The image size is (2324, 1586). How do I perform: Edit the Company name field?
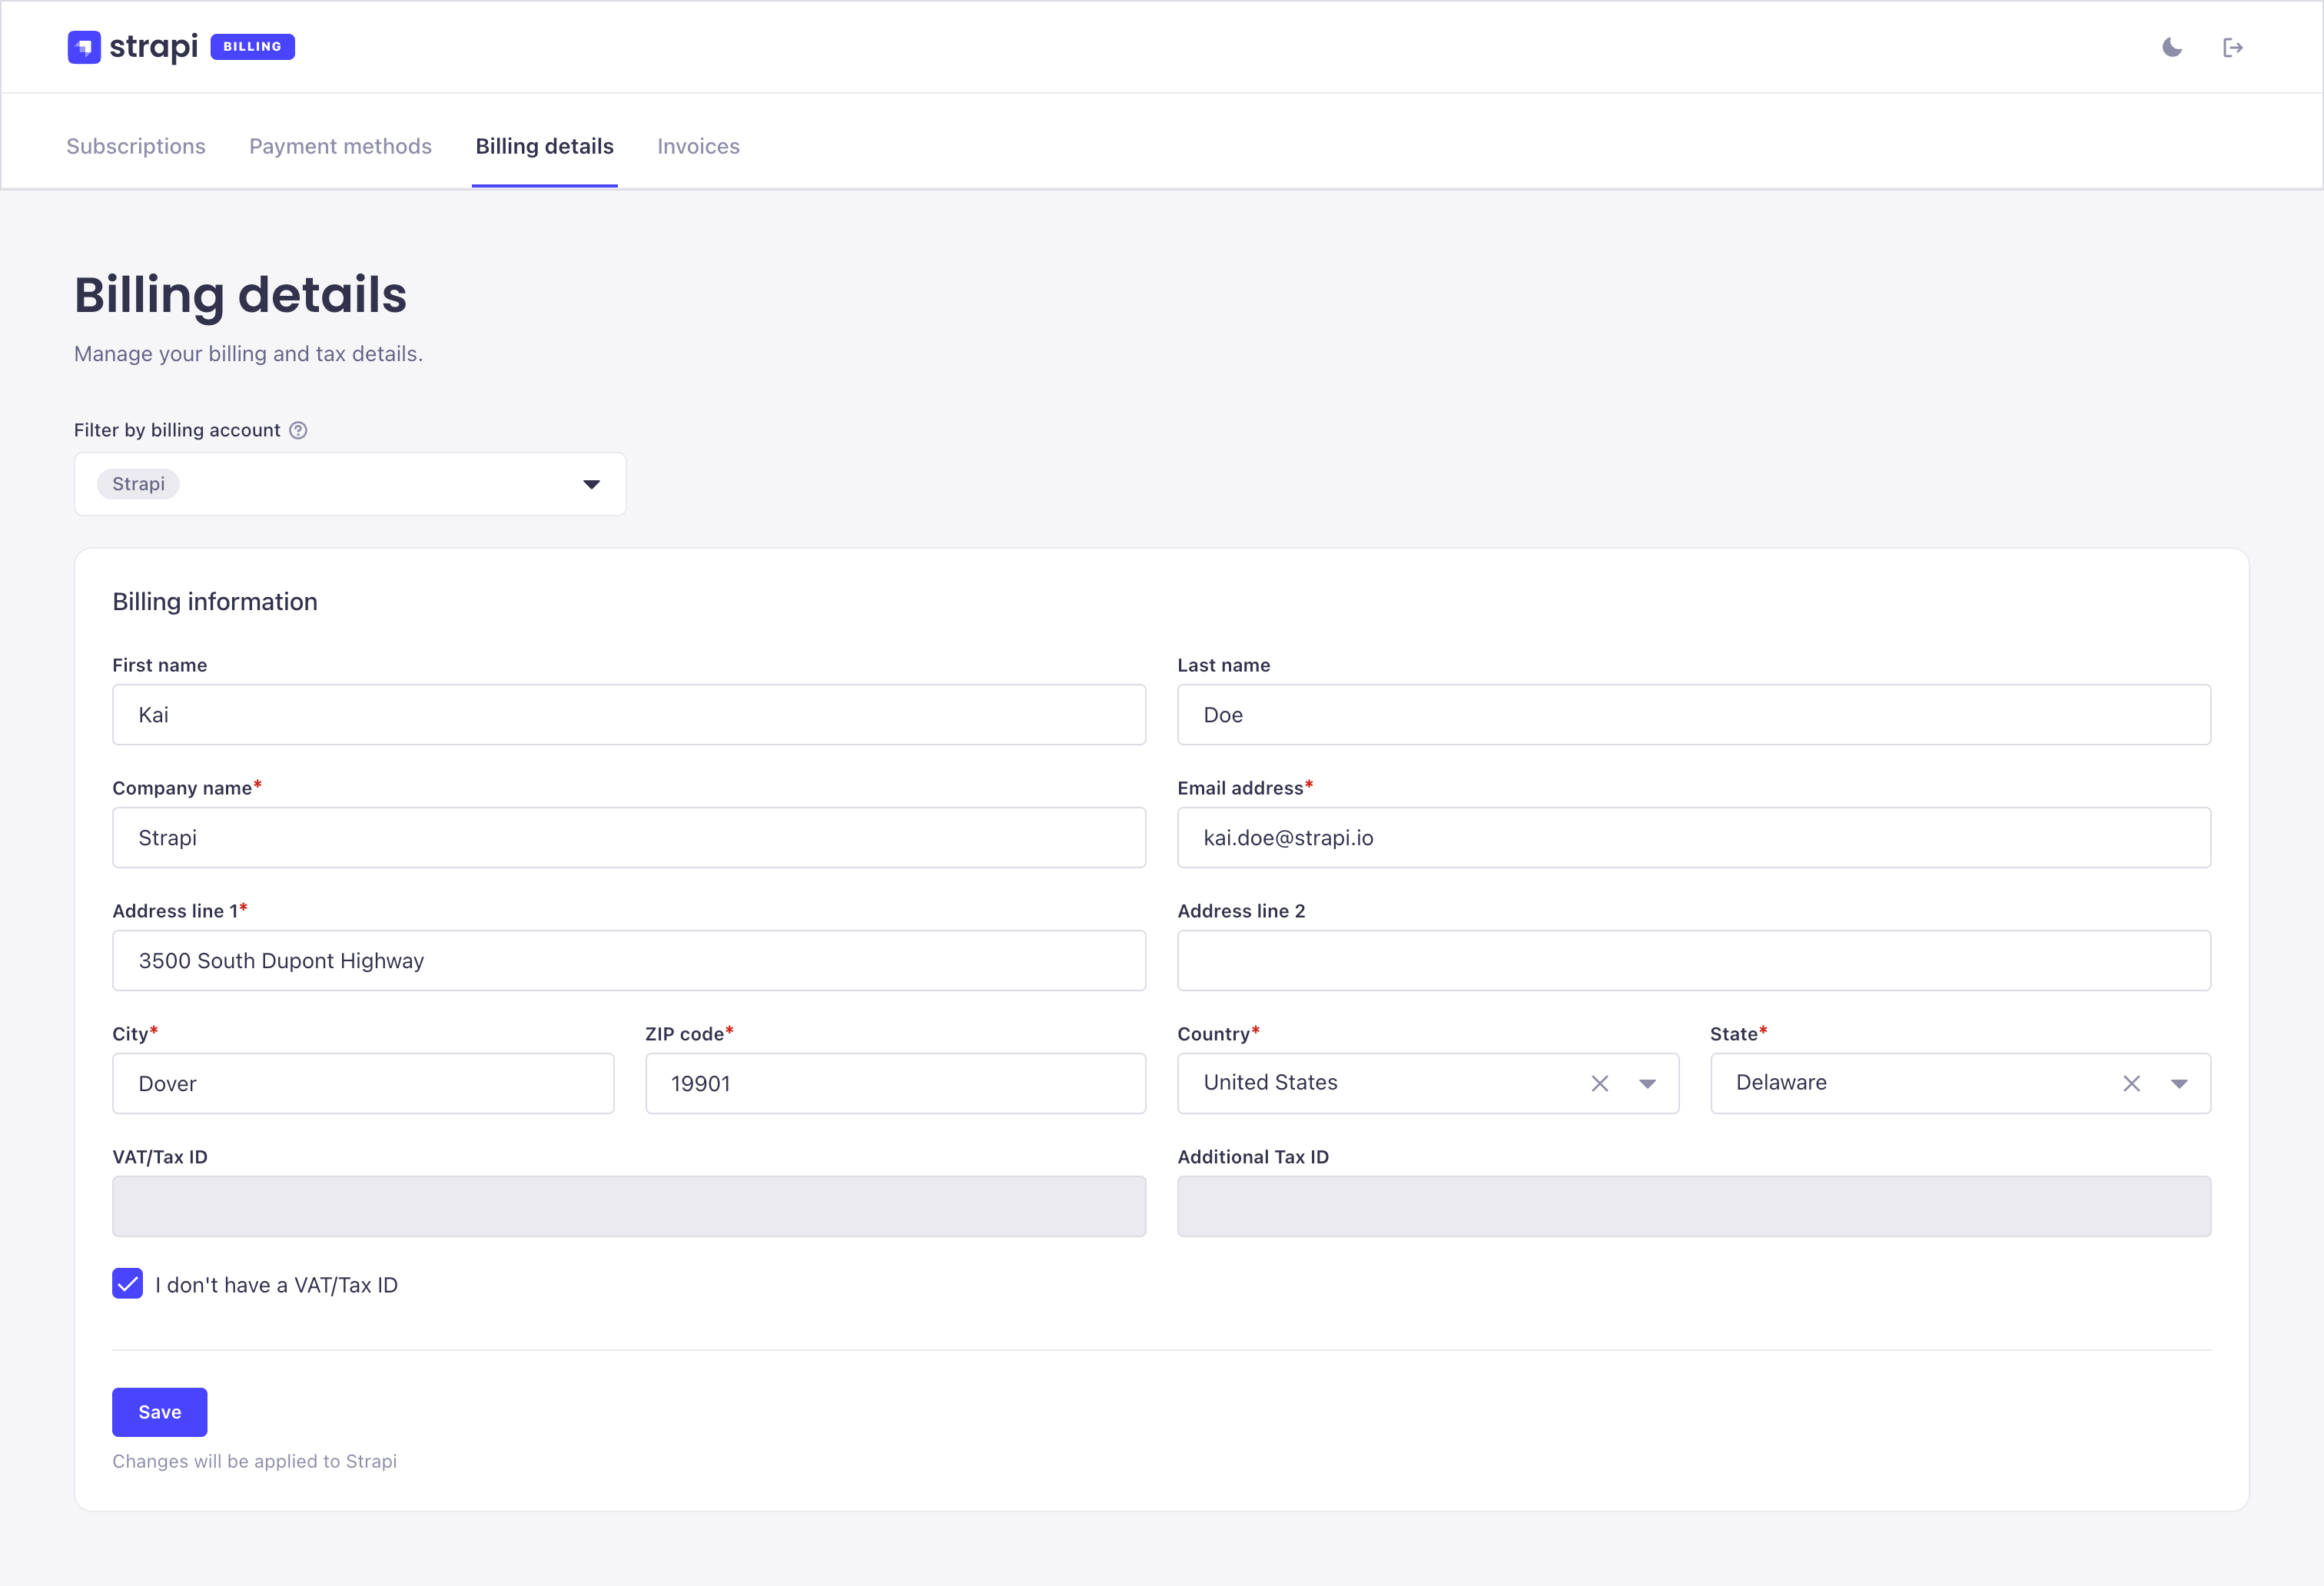tap(629, 838)
